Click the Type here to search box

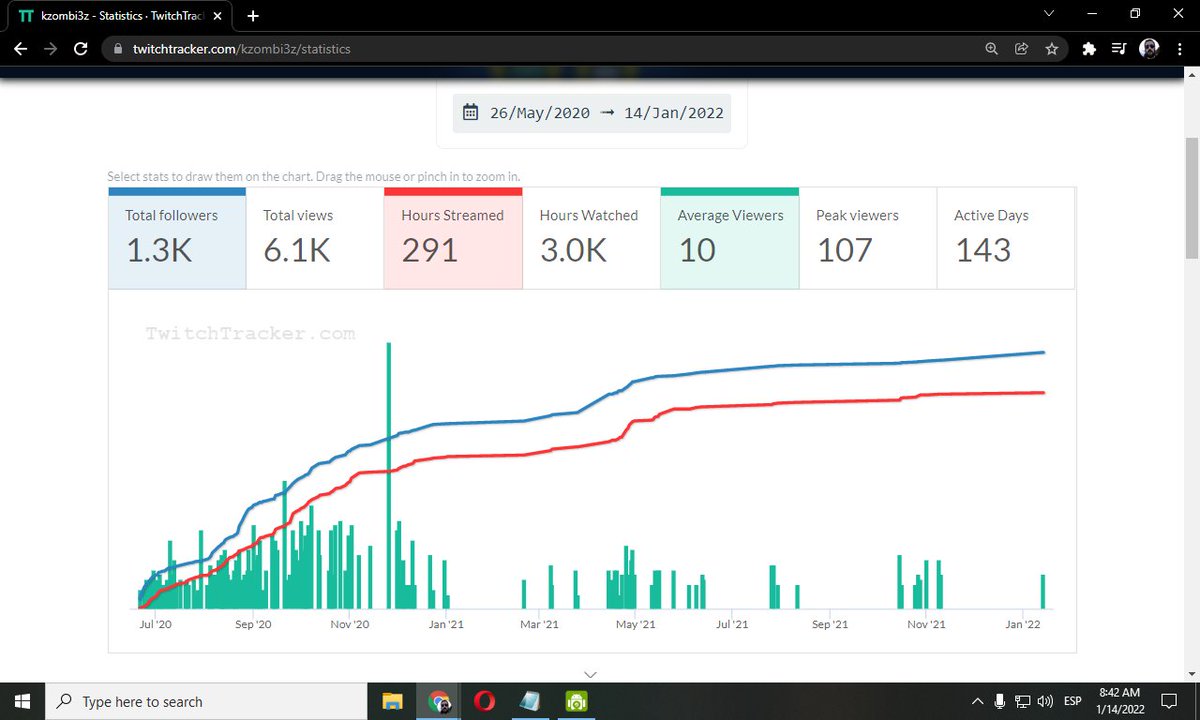click(x=208, y=701)
